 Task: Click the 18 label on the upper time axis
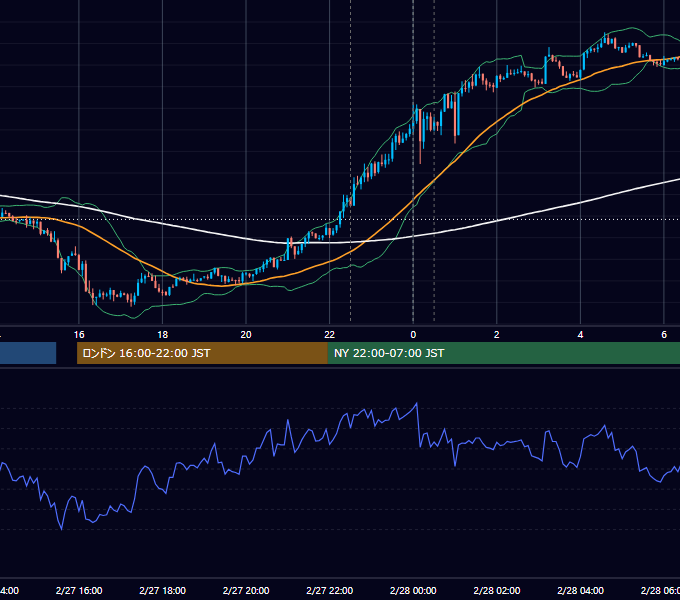tap(162, 335)
